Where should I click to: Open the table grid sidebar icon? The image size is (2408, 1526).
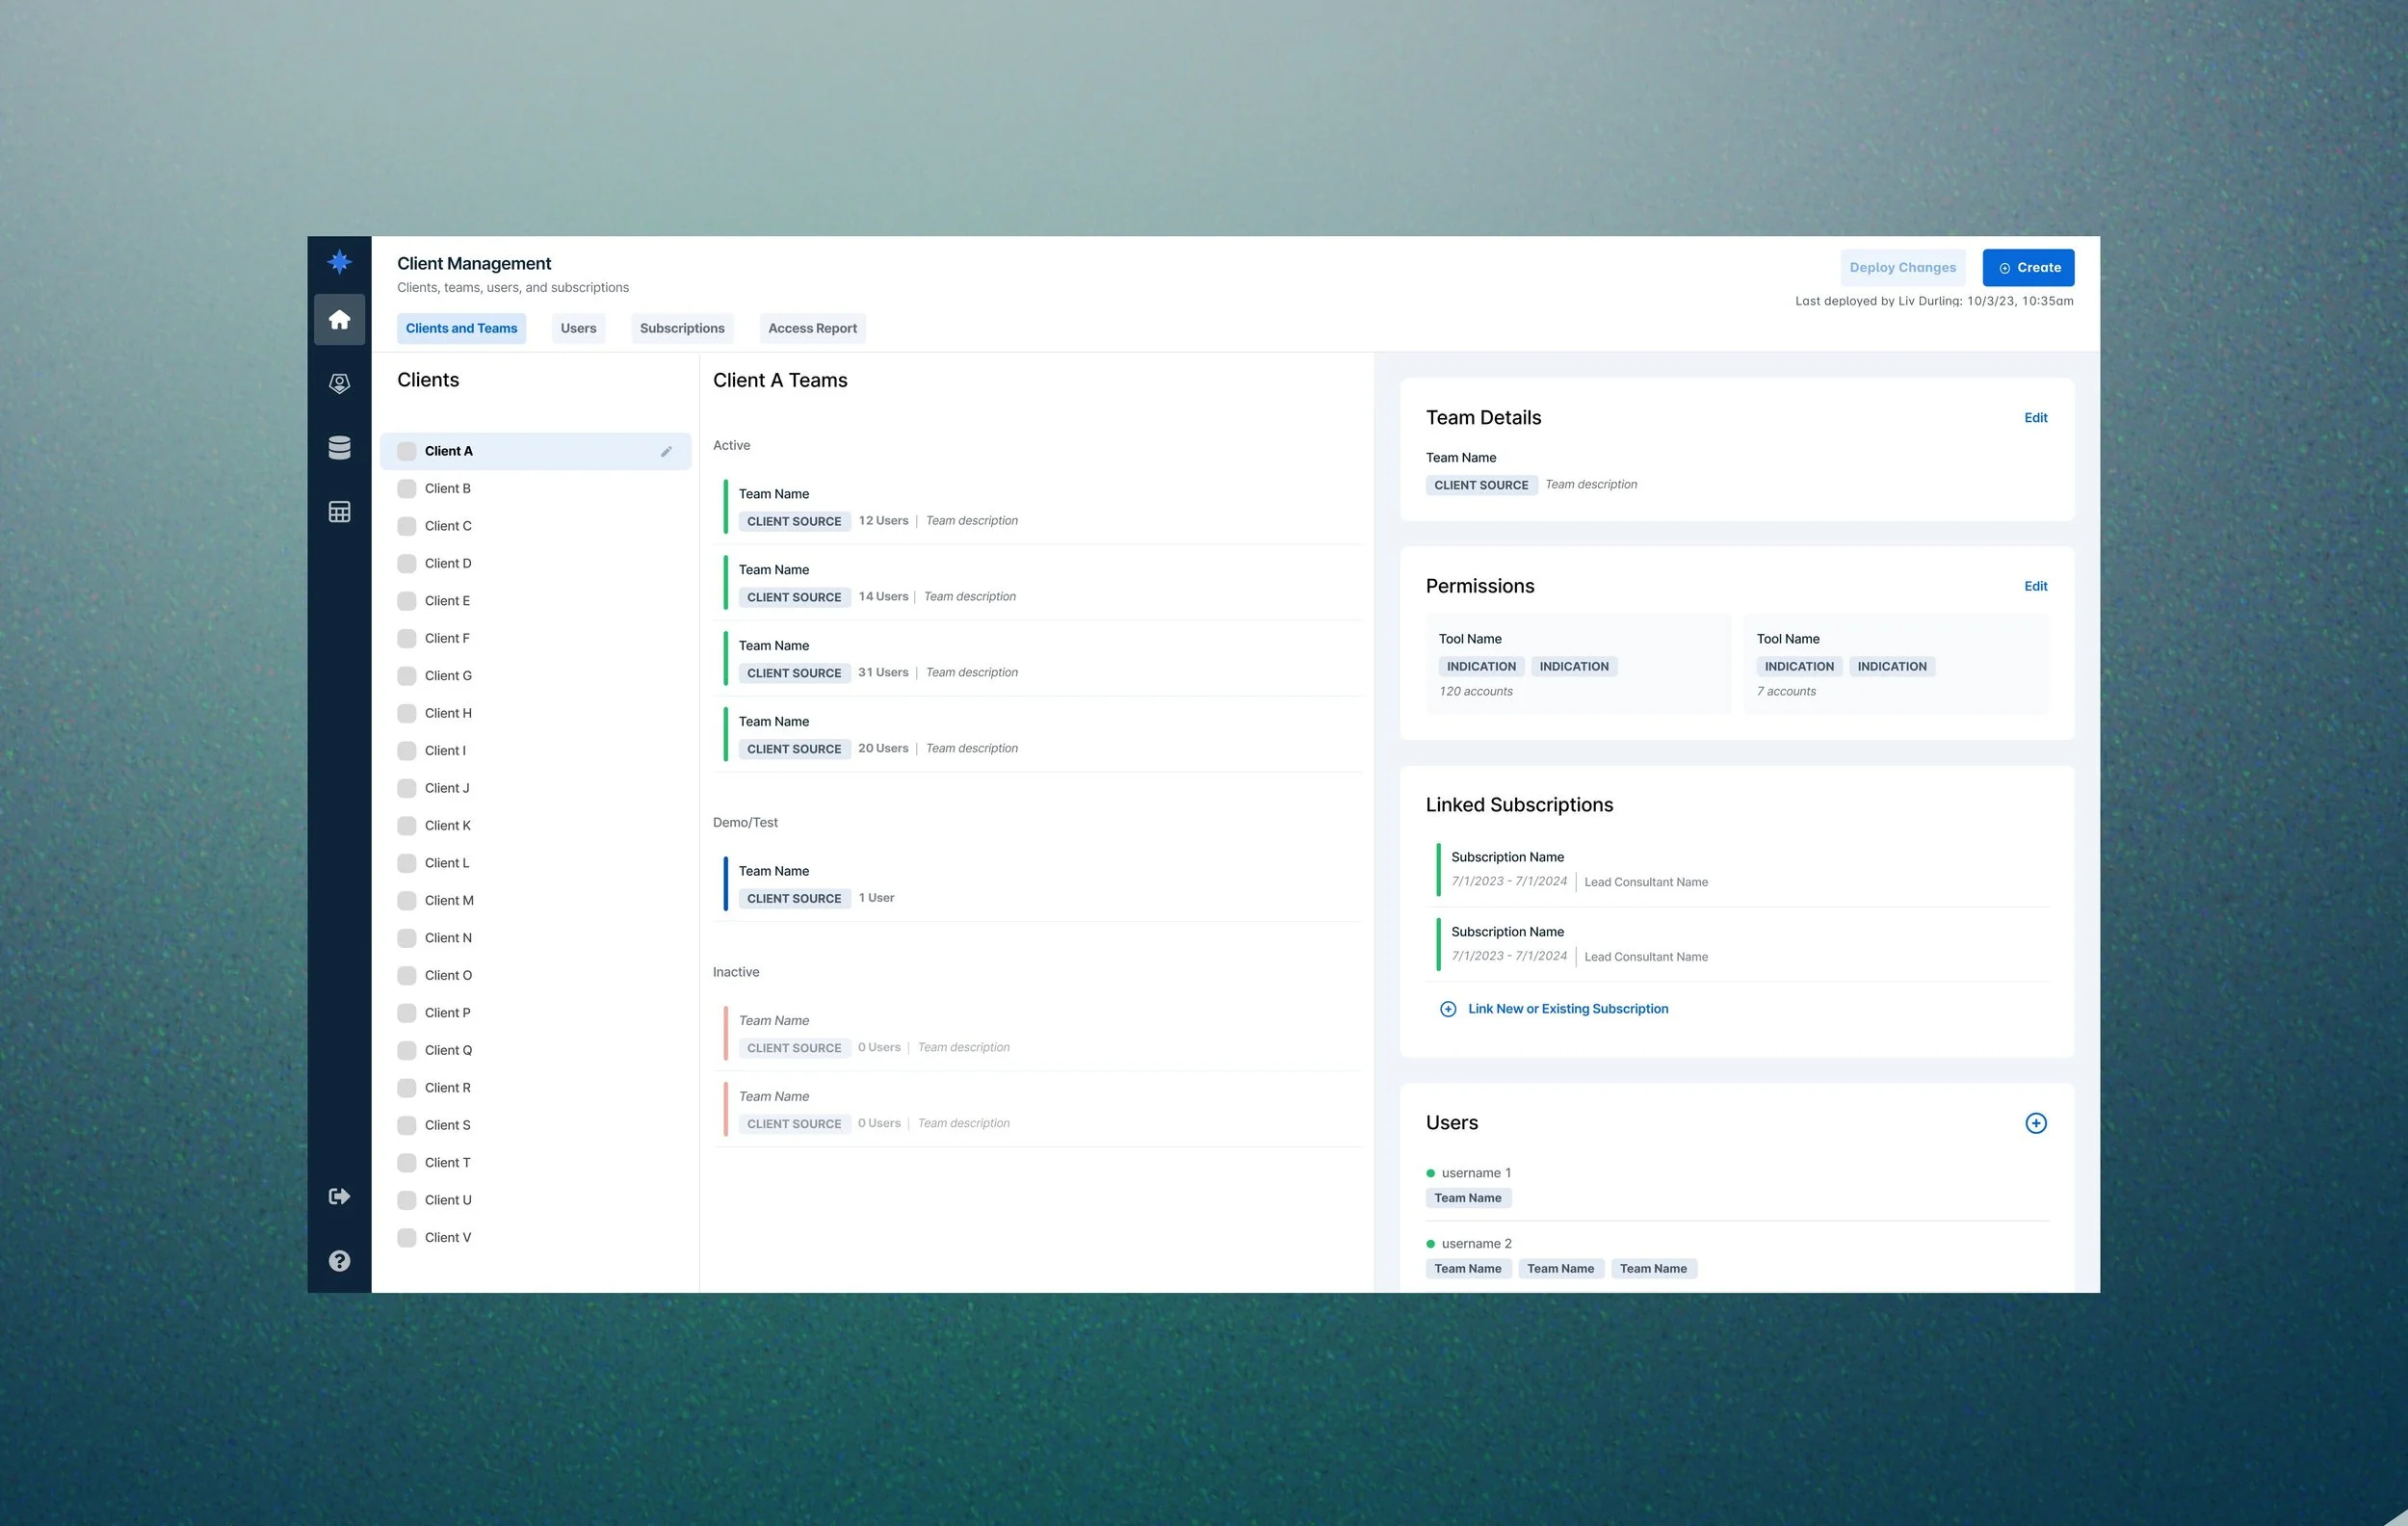[x=339, y=512]
